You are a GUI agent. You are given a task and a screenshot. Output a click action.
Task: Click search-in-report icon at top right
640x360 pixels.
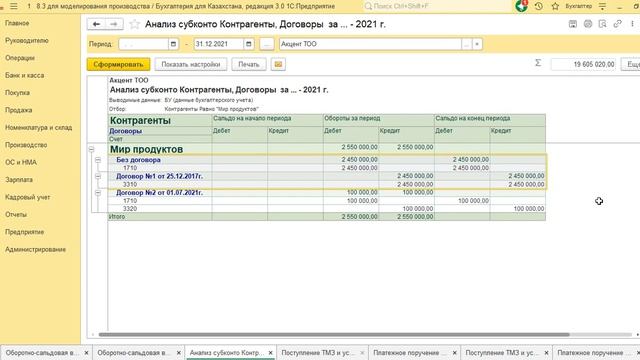point(602,24)
